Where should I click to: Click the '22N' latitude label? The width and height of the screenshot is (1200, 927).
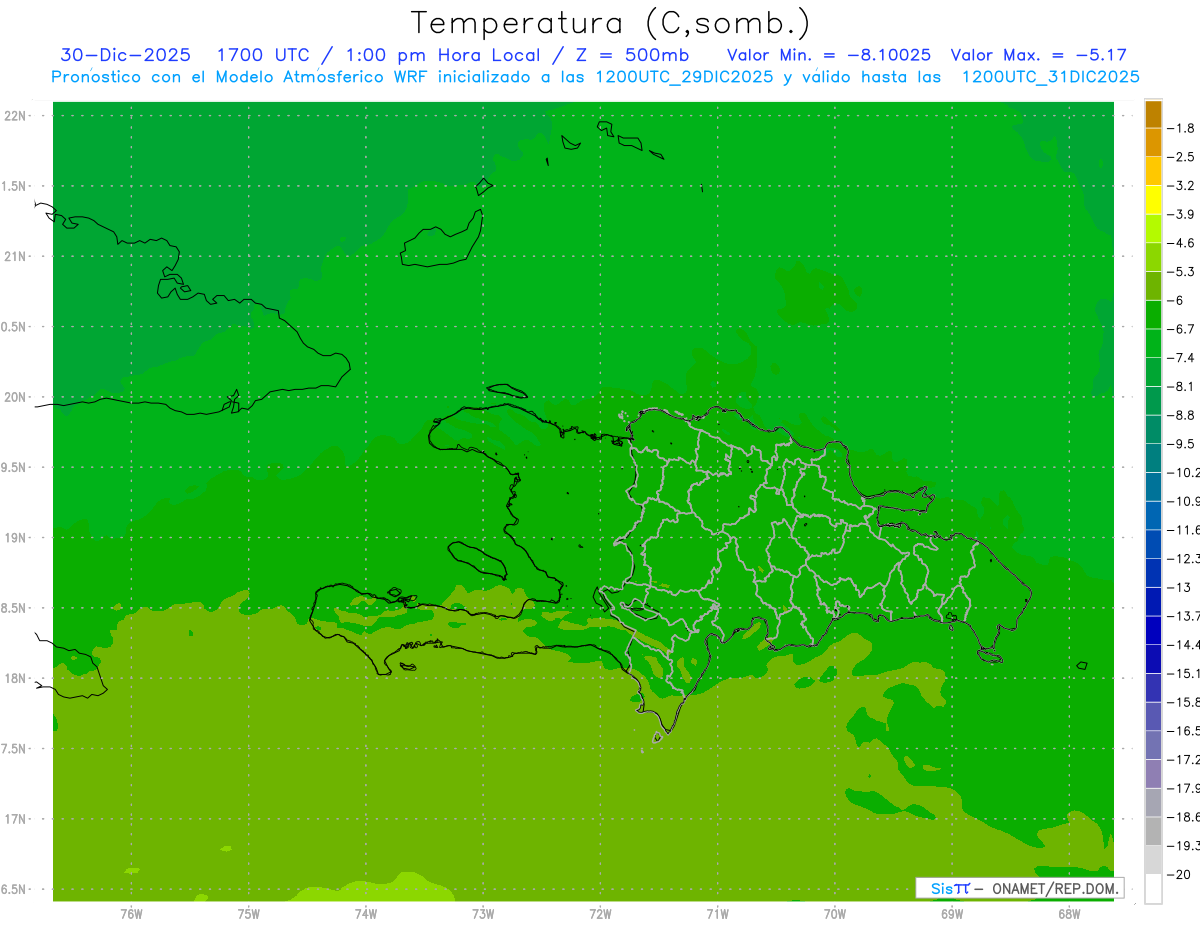16,116
